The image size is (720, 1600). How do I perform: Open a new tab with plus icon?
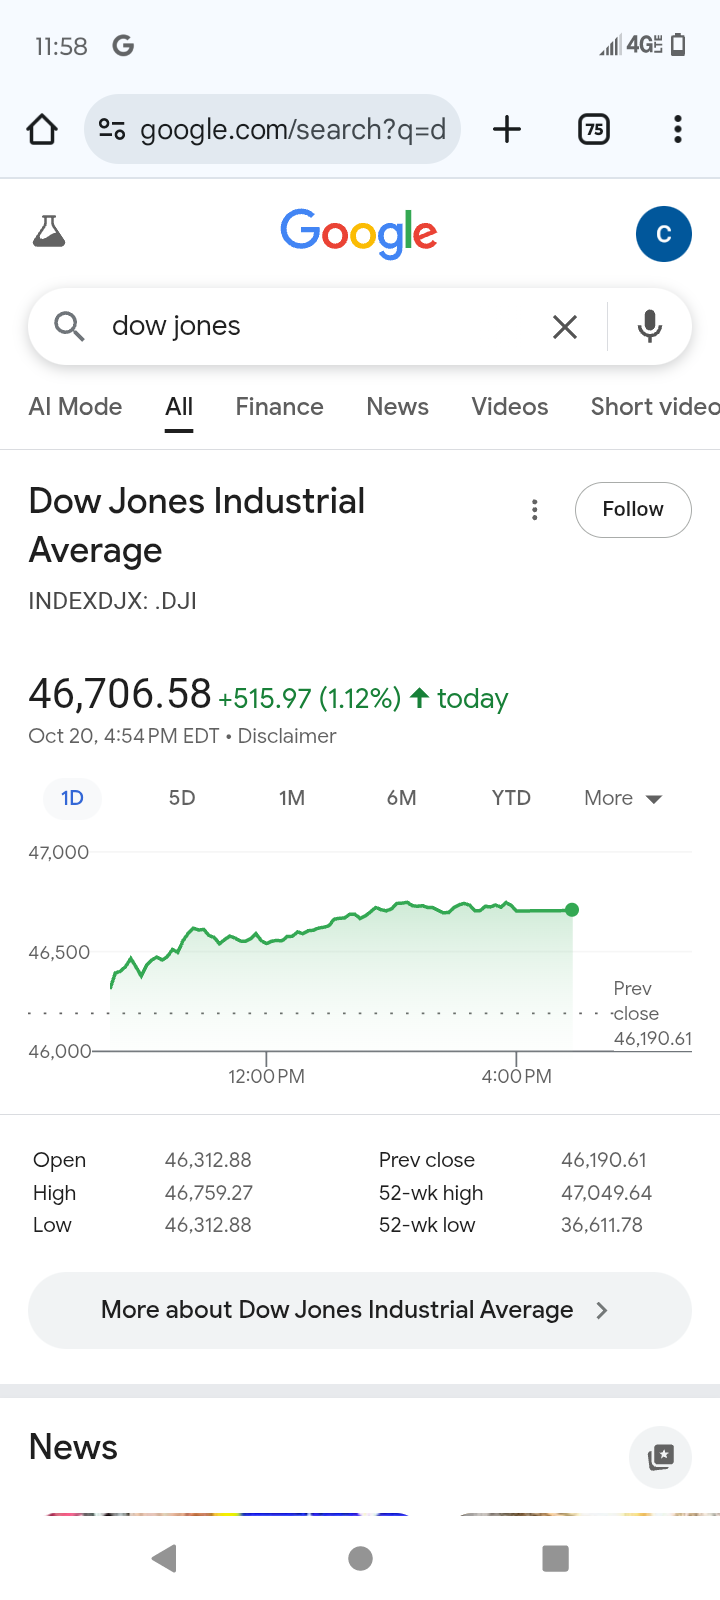[507, 129]
